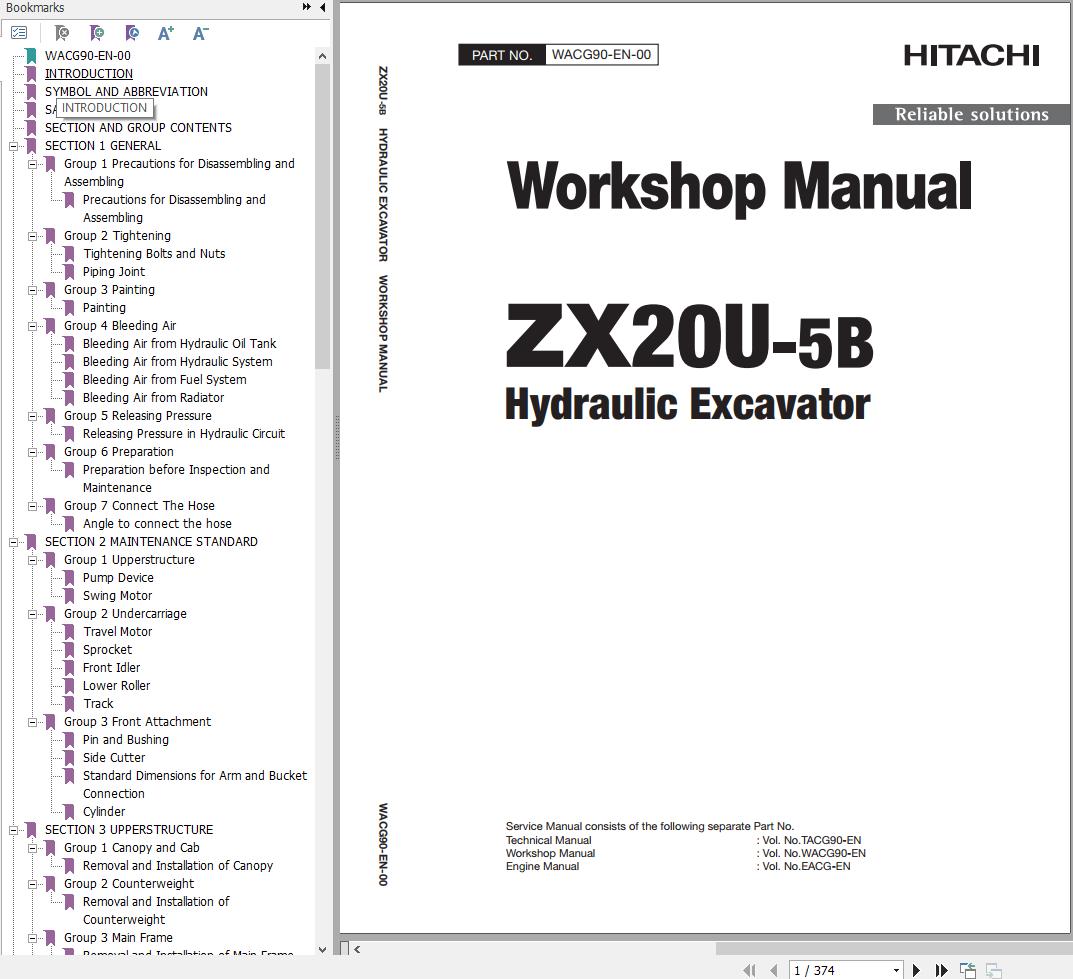Expand bookmarks panel with double arrow
The image size is (1073, 979).
coord(307,7)
